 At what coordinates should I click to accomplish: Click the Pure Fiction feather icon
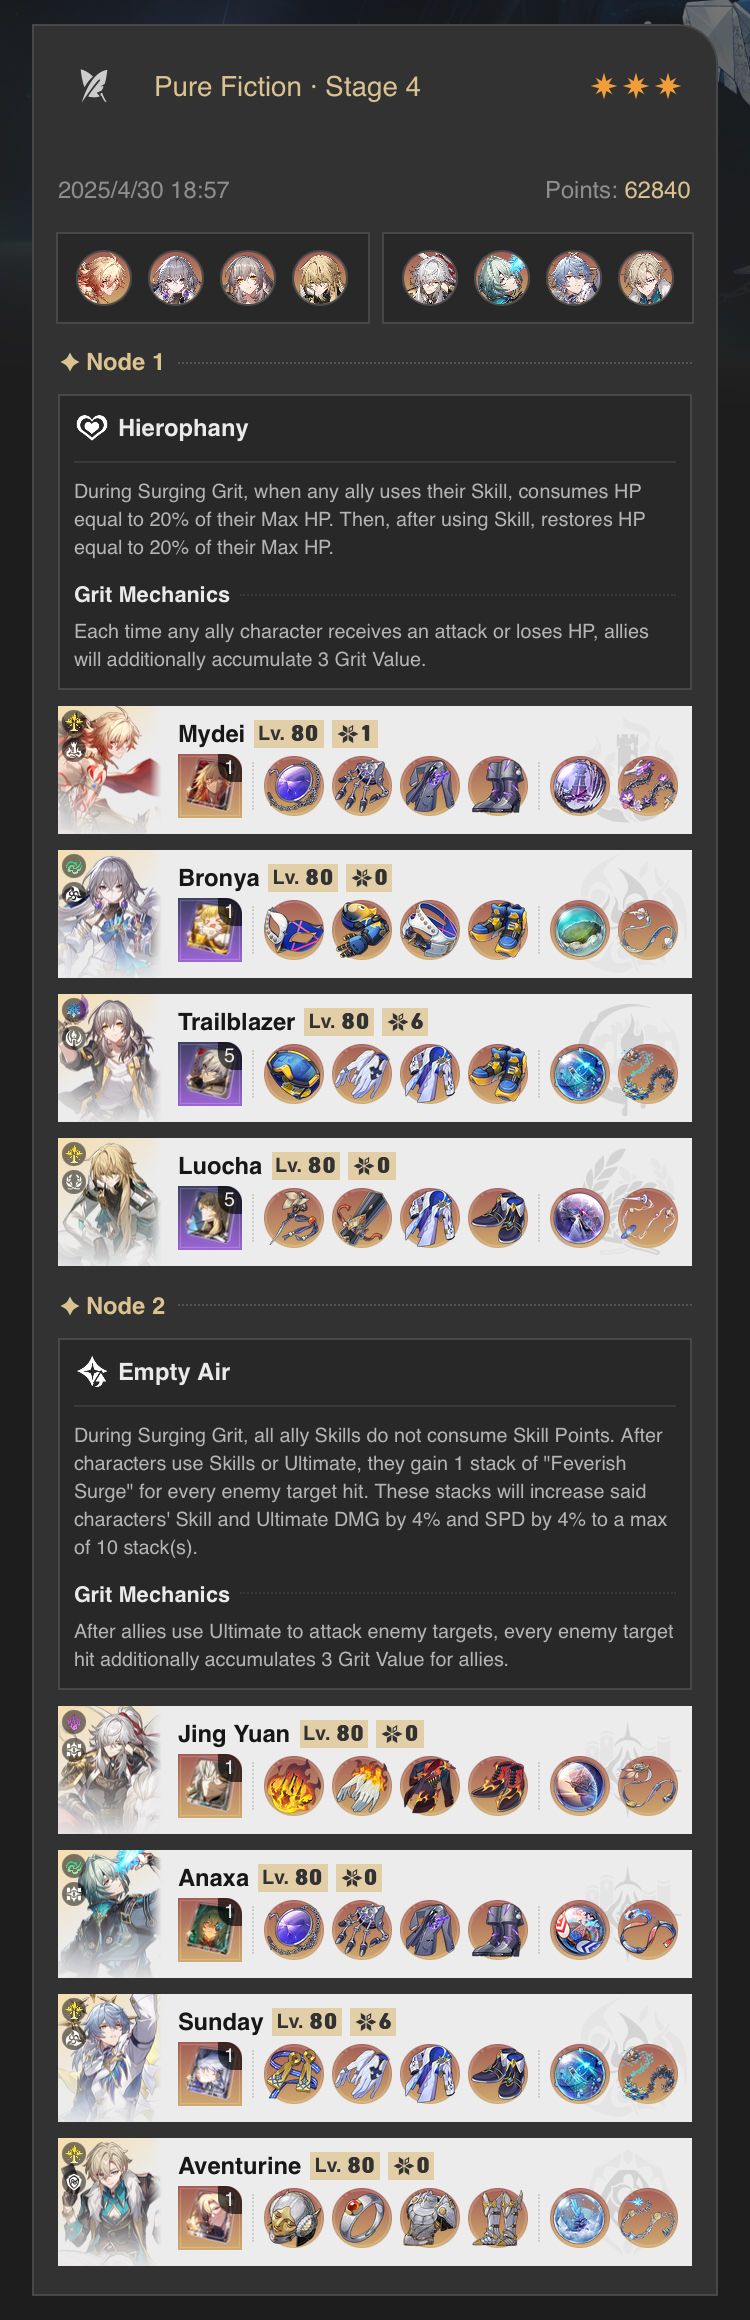94,86
